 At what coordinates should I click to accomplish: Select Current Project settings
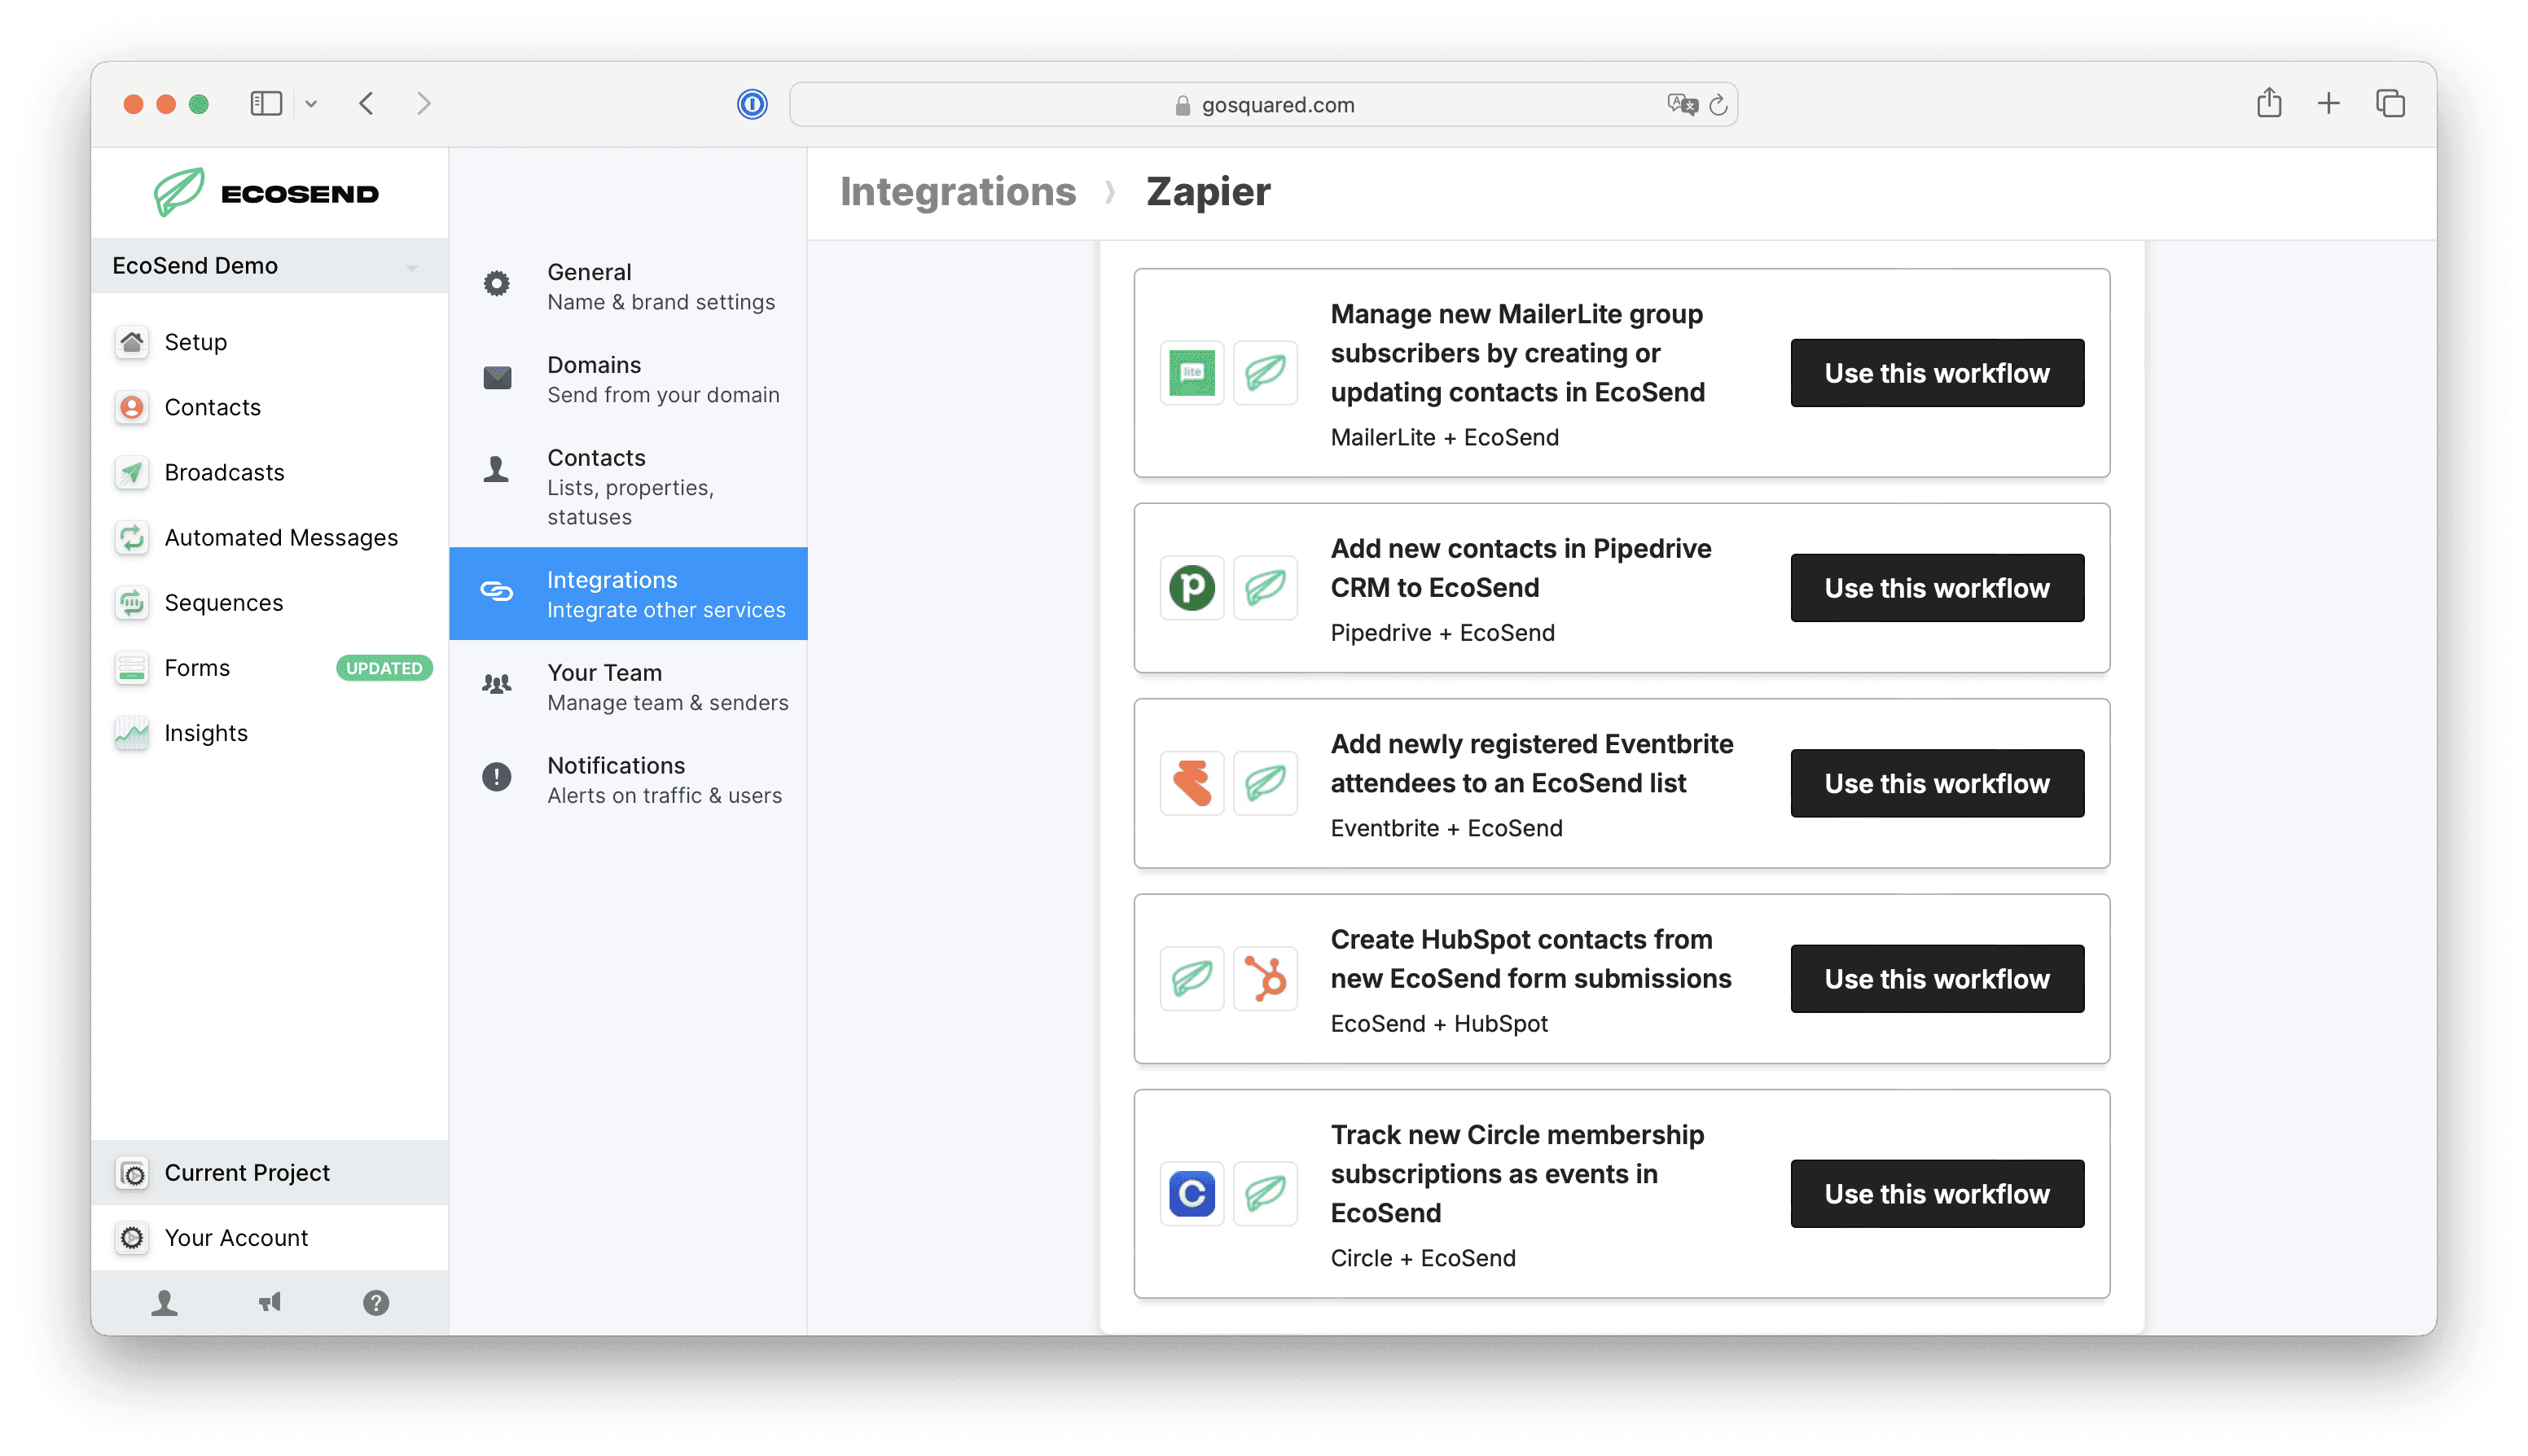click(269, 1173)
